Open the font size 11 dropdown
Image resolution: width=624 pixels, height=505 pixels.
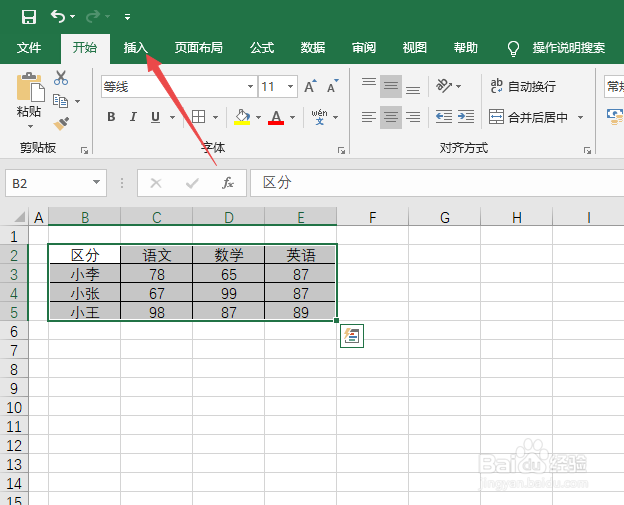click(x=291, y=86)
